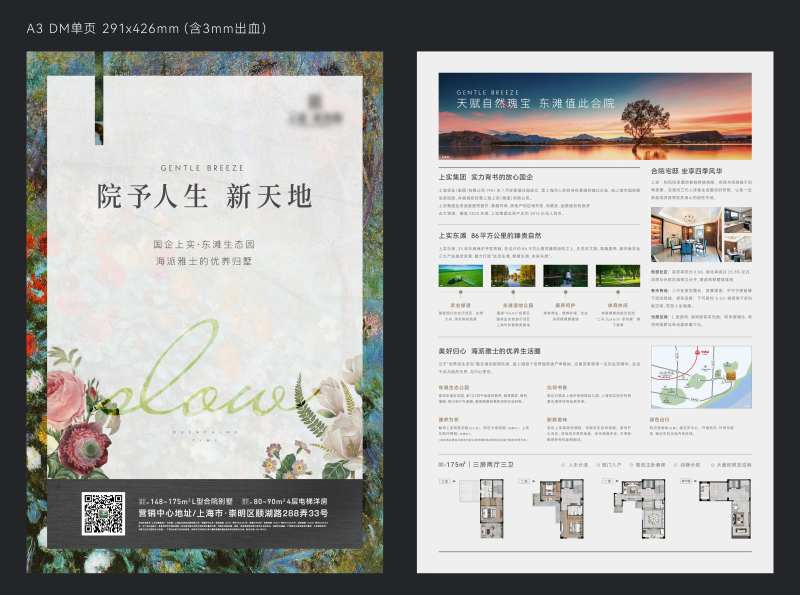The height and width of the screenshot is (595, 800).
Task: Click the green fern leaf illustration
Action: point(311,406)
